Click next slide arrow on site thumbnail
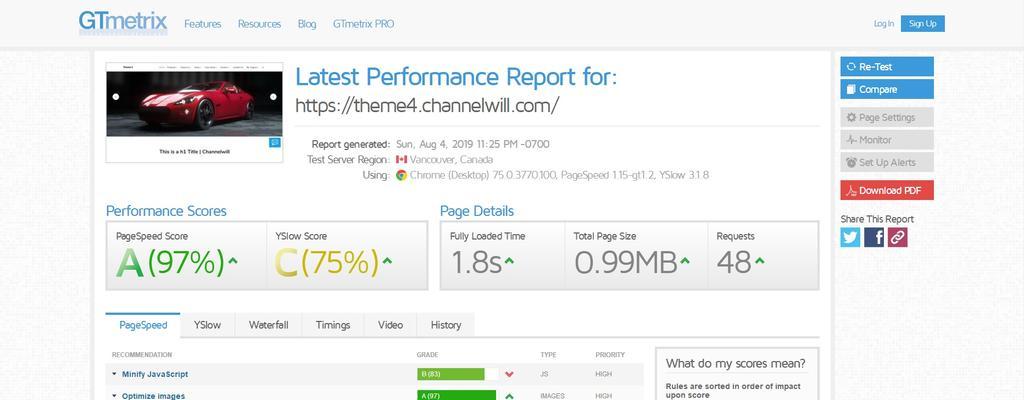The image size is (1024, 400). tap(274, 97)
